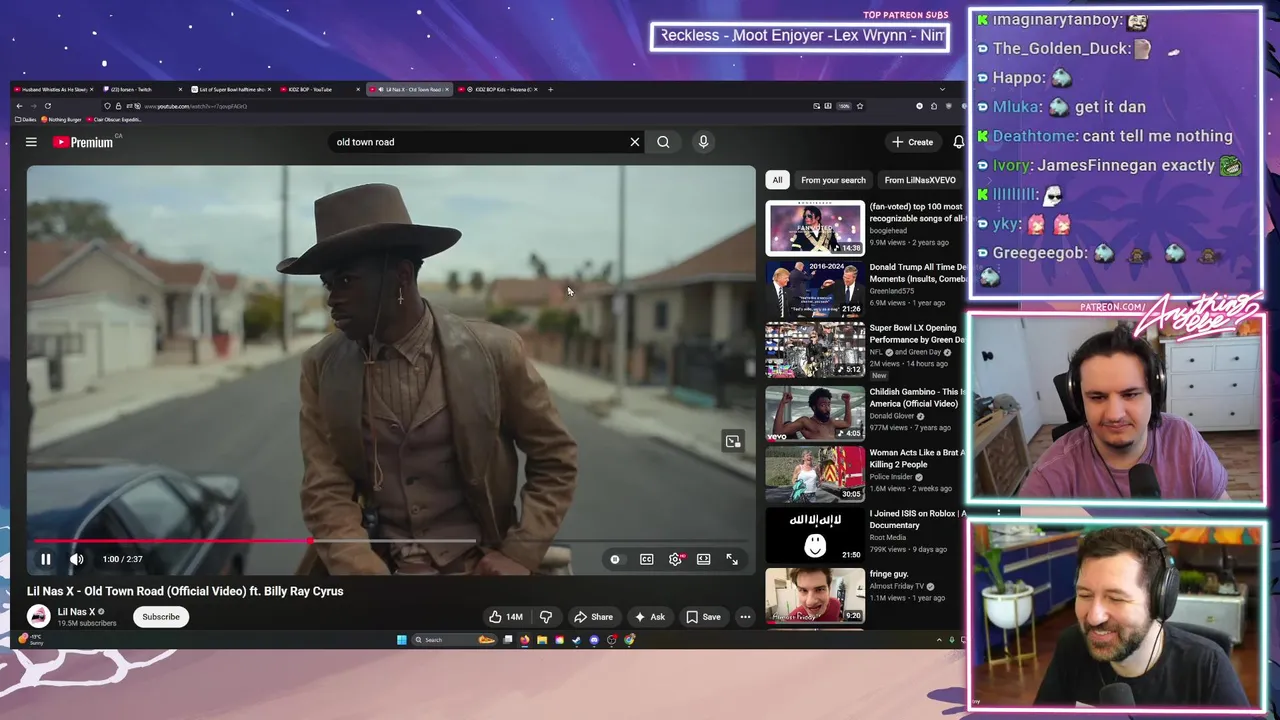Run the search with the magnifier button
Screen dimensions: 1280x720
[663, 142]
